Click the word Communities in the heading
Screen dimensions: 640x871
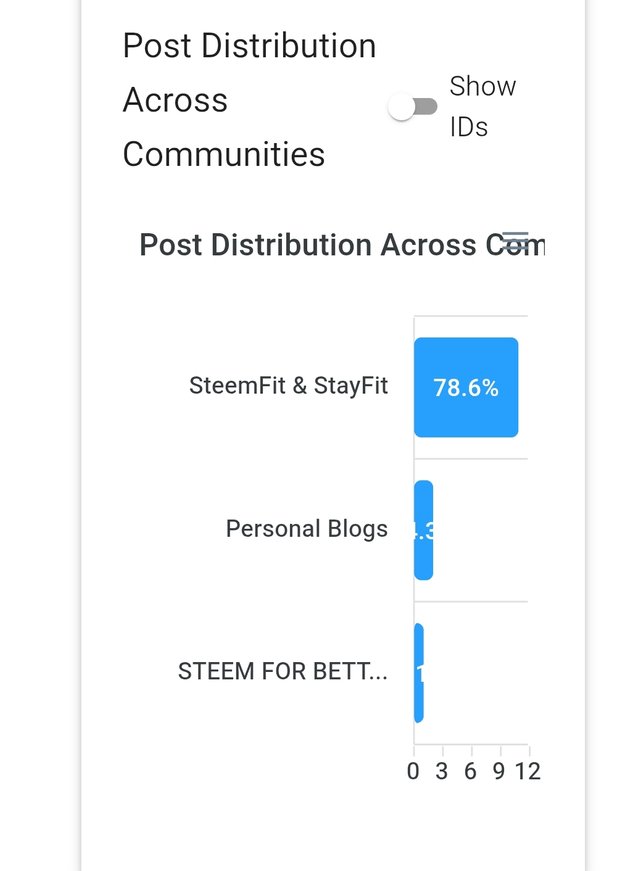(224, 154)
